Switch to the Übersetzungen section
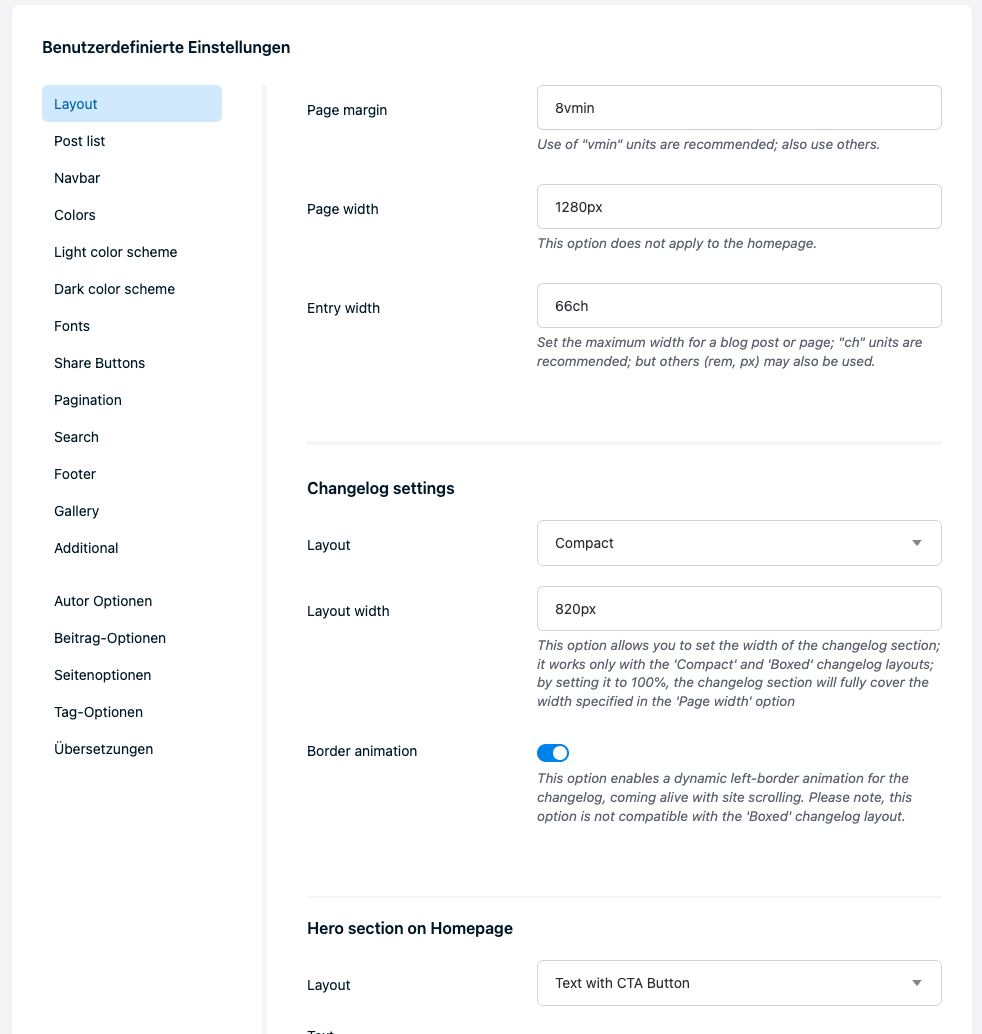The height and width of the screenshot is (1034, 982). [103, 749]
